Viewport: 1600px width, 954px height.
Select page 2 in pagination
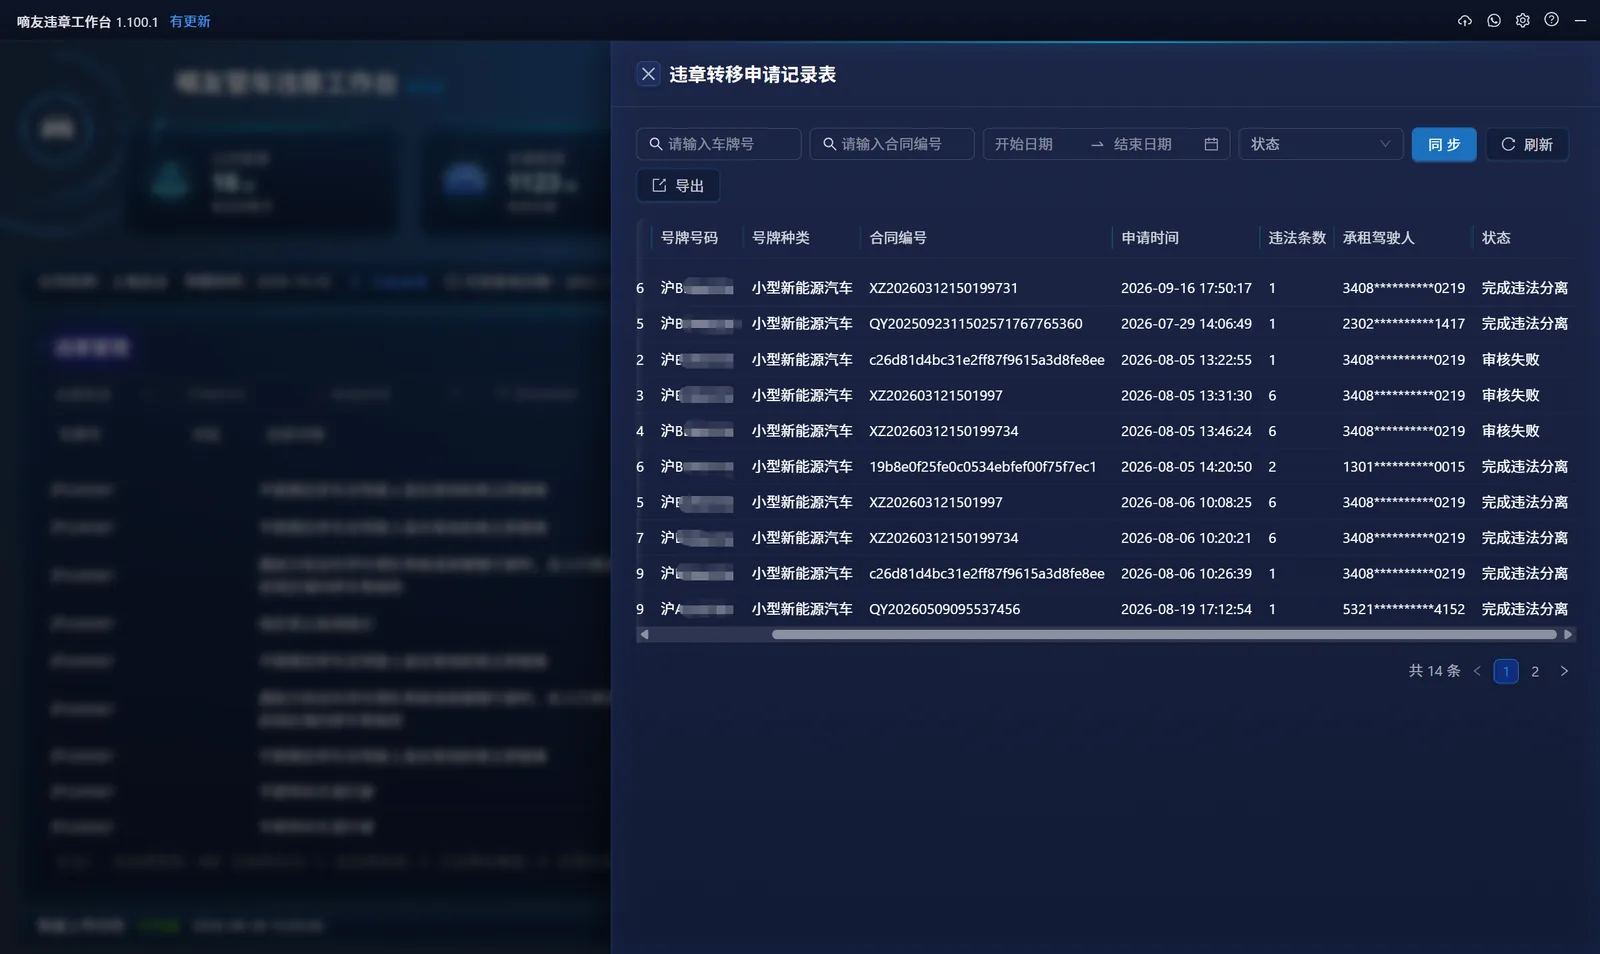pos(1535,671)
